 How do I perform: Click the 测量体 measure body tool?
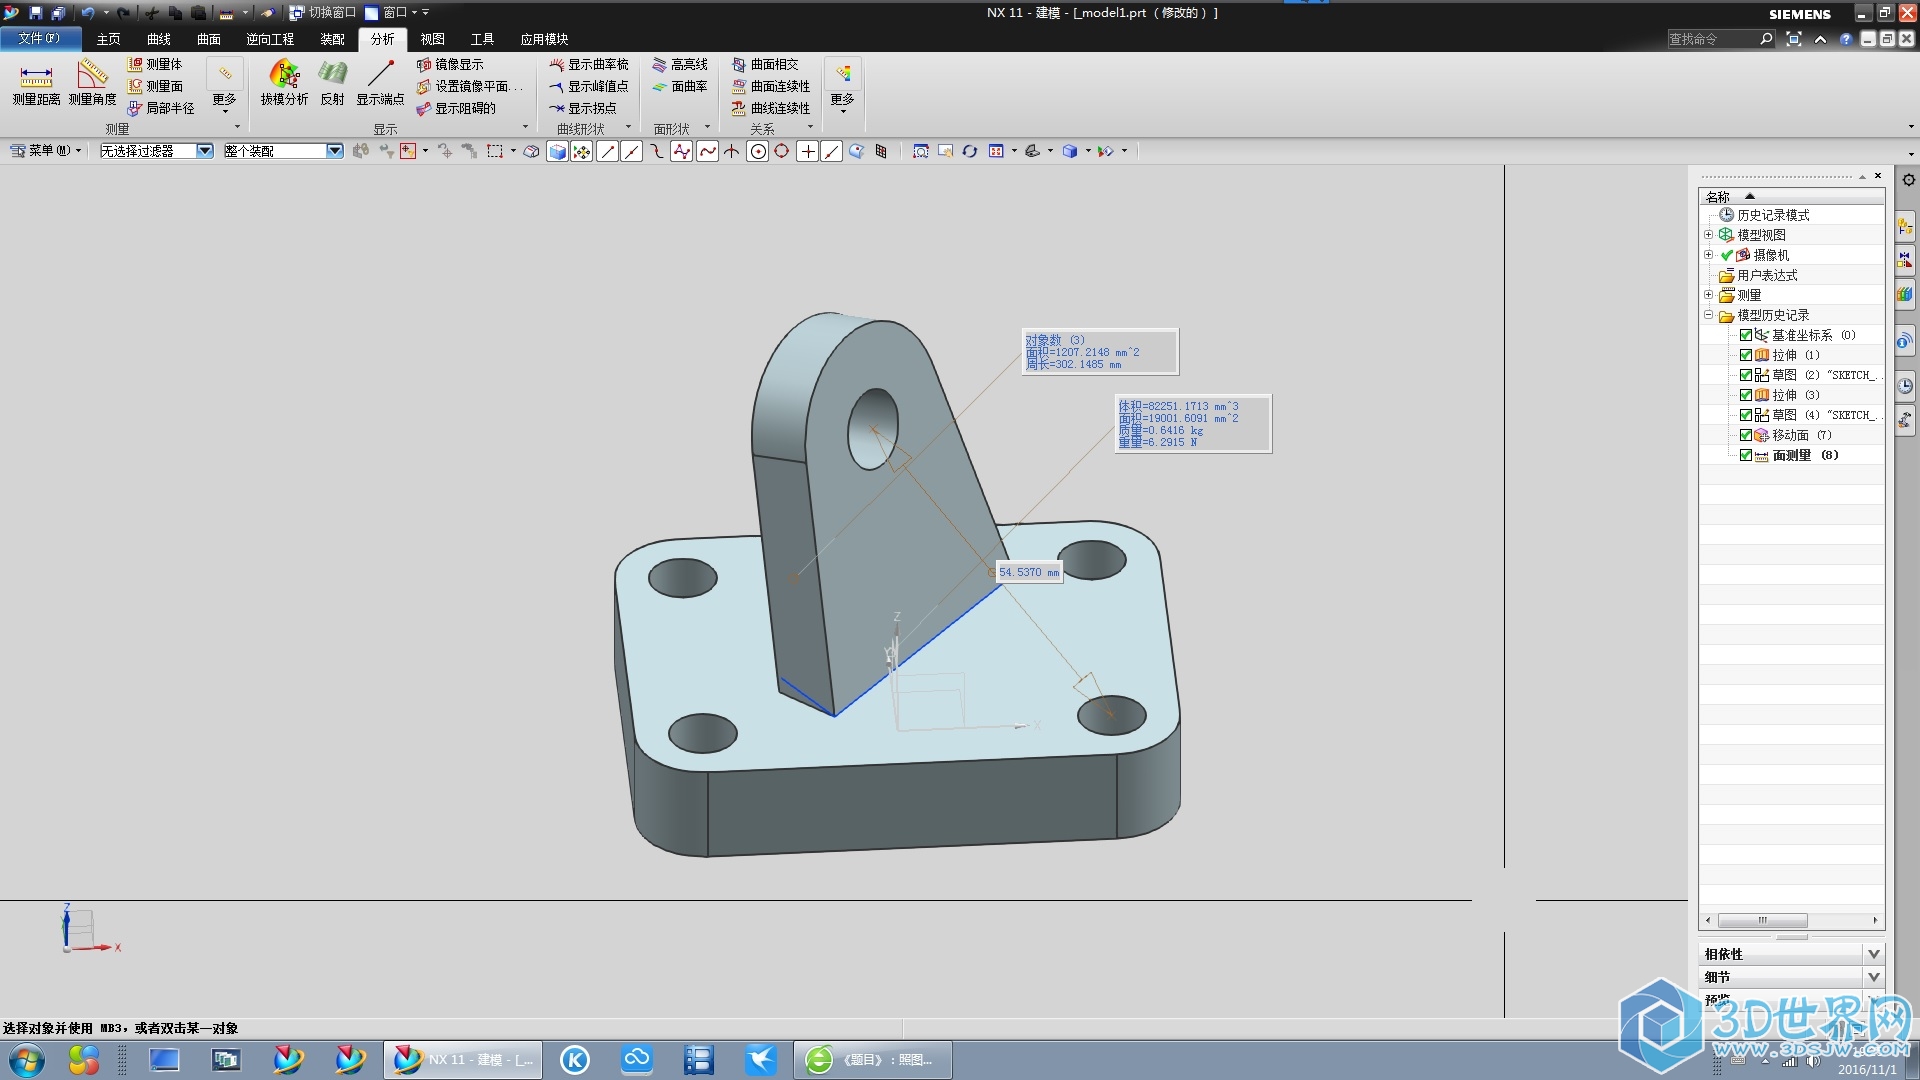coord(155,64)
